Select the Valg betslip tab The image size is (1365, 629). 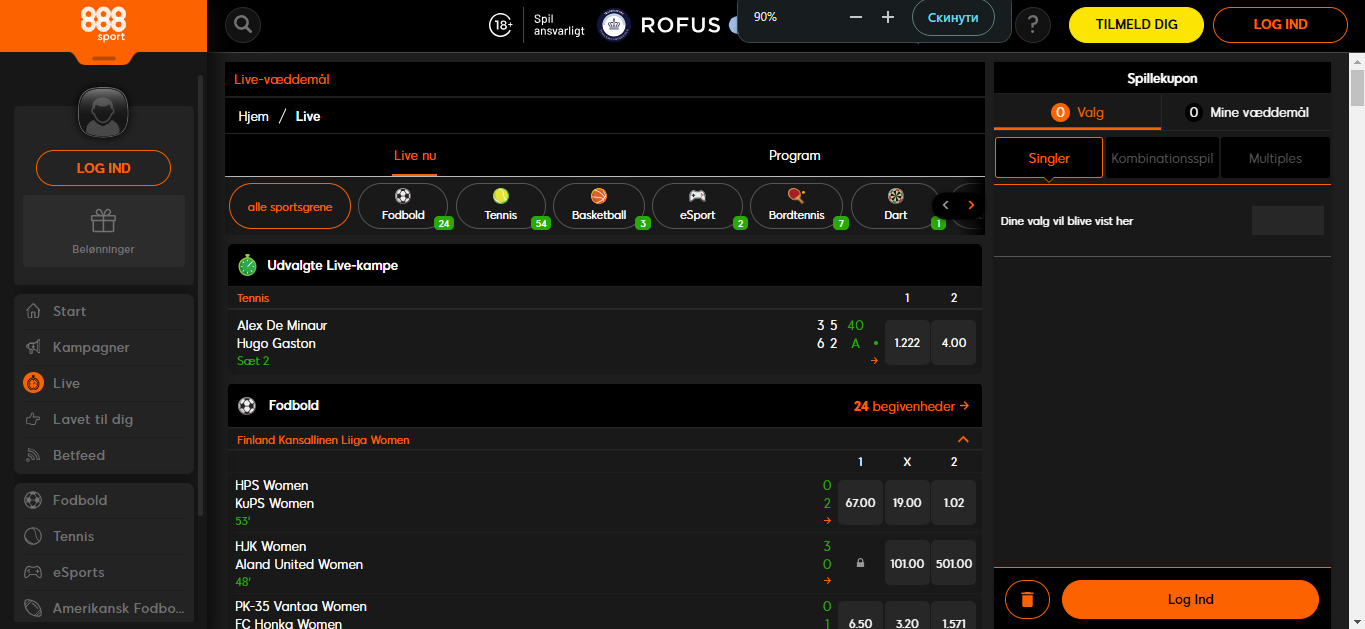[x=1078, y=113]
